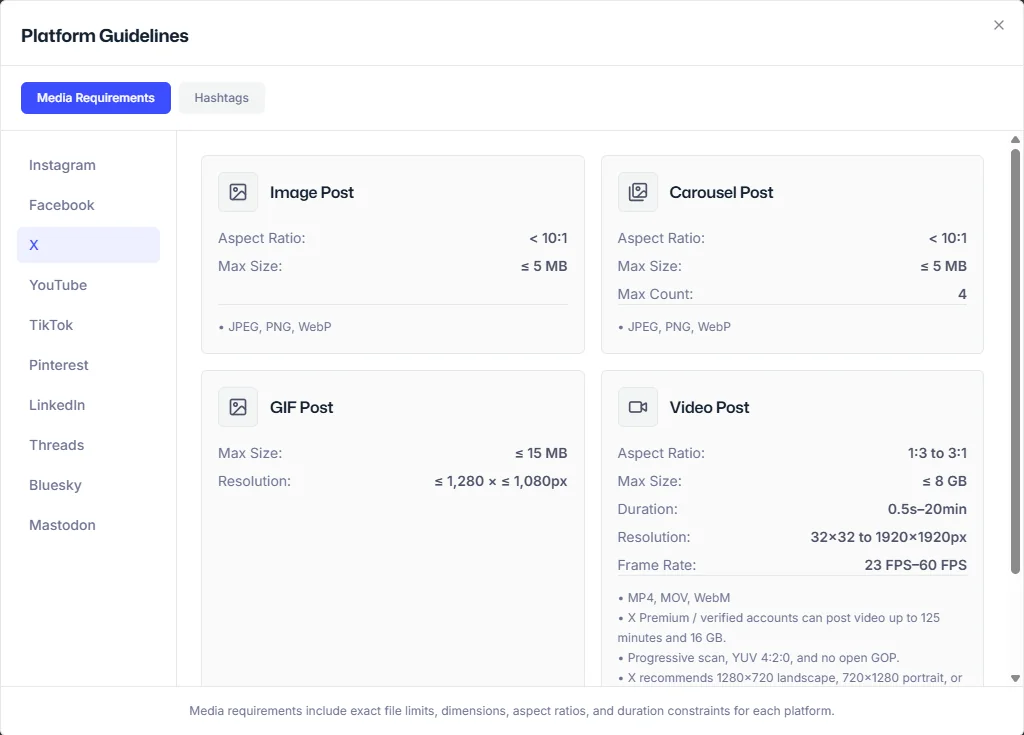1024x735 pixels.
Task: Click the scrollbar up arrow
Action: coord(1015,139)
